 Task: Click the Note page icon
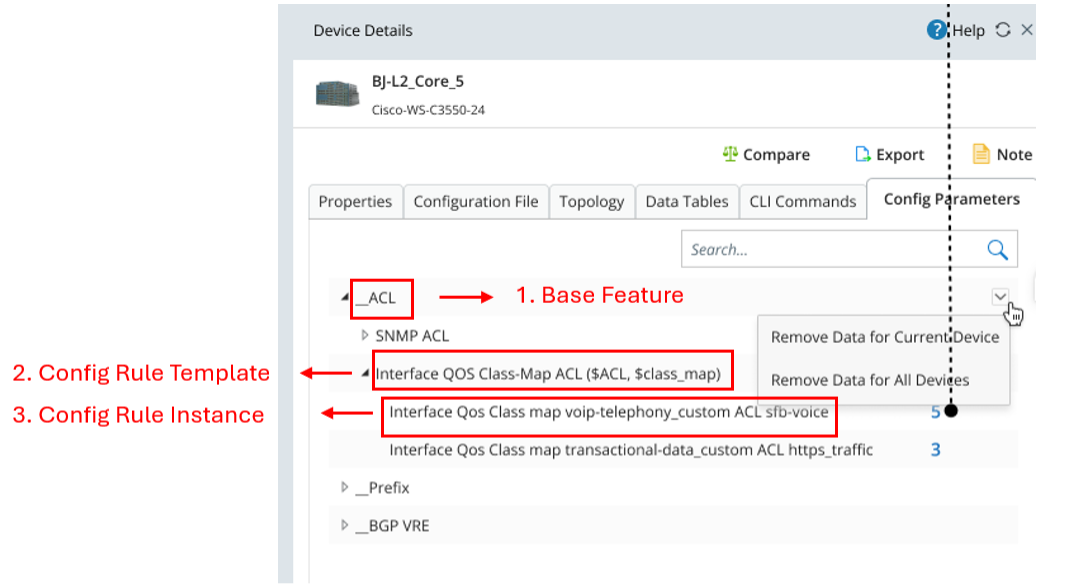[981, 154]
